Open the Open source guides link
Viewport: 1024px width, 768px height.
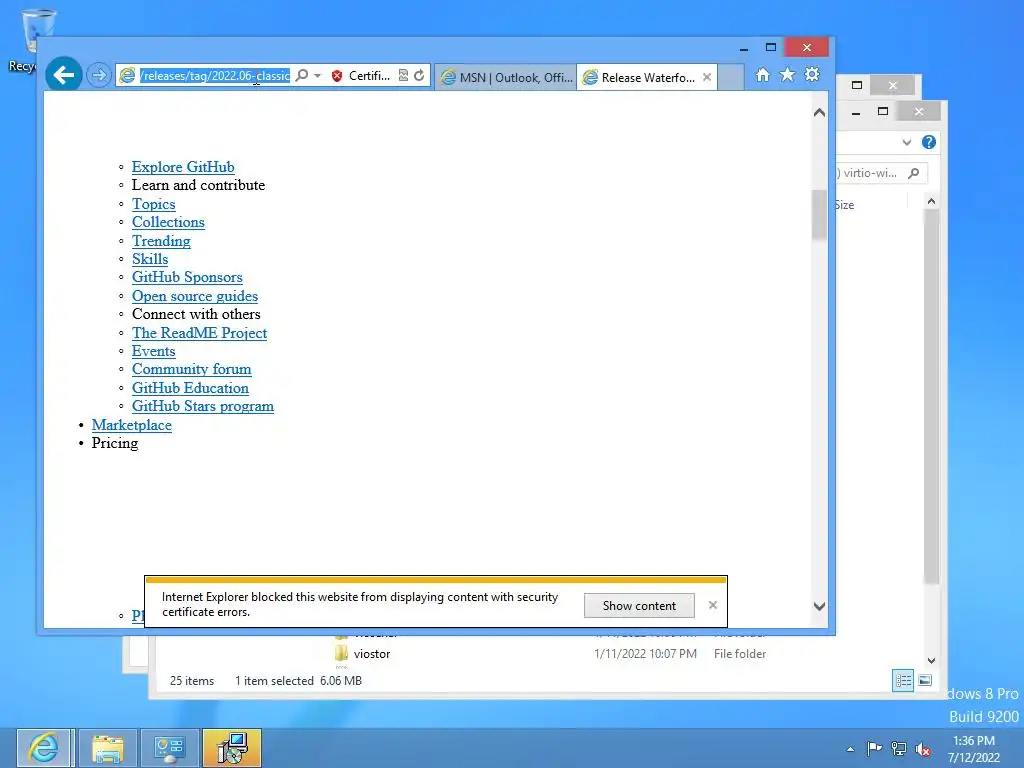point(195,296)
